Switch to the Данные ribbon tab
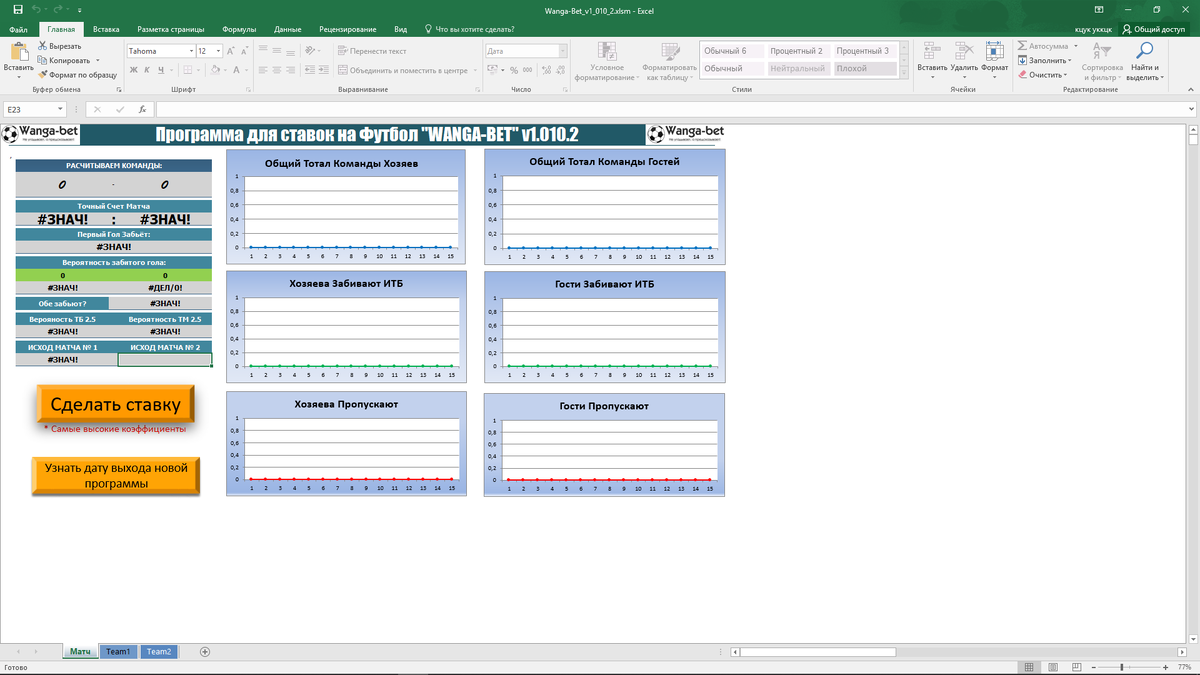The image size is (1200, 675). point(288,29)
